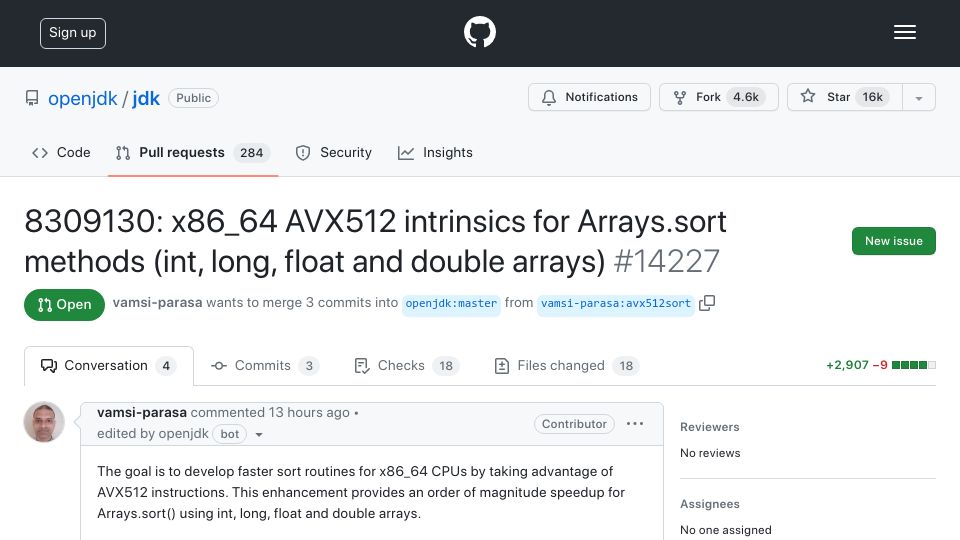Click the 13 hours ago timestamp
The height and width of the screenshot is (540, 960).
coord(309,413)
